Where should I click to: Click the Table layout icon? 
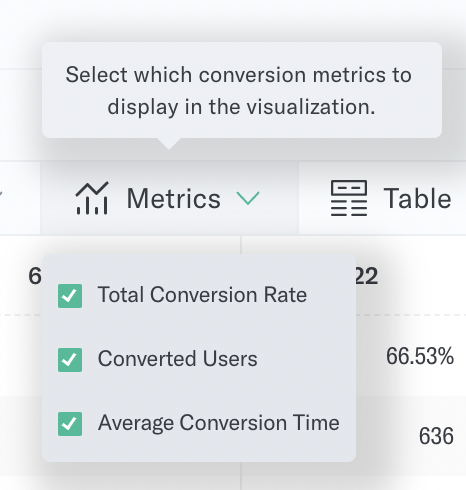(x=349, y=198)
